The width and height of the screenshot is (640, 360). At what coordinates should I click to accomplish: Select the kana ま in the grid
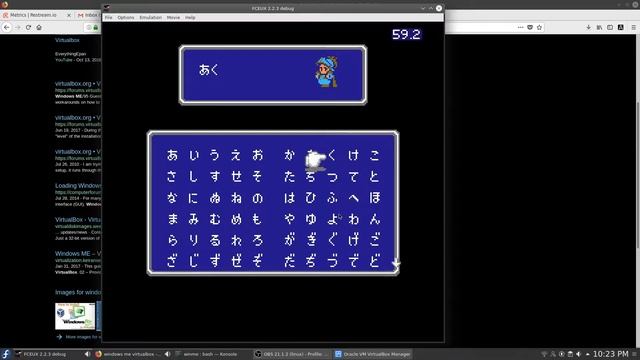172,219
